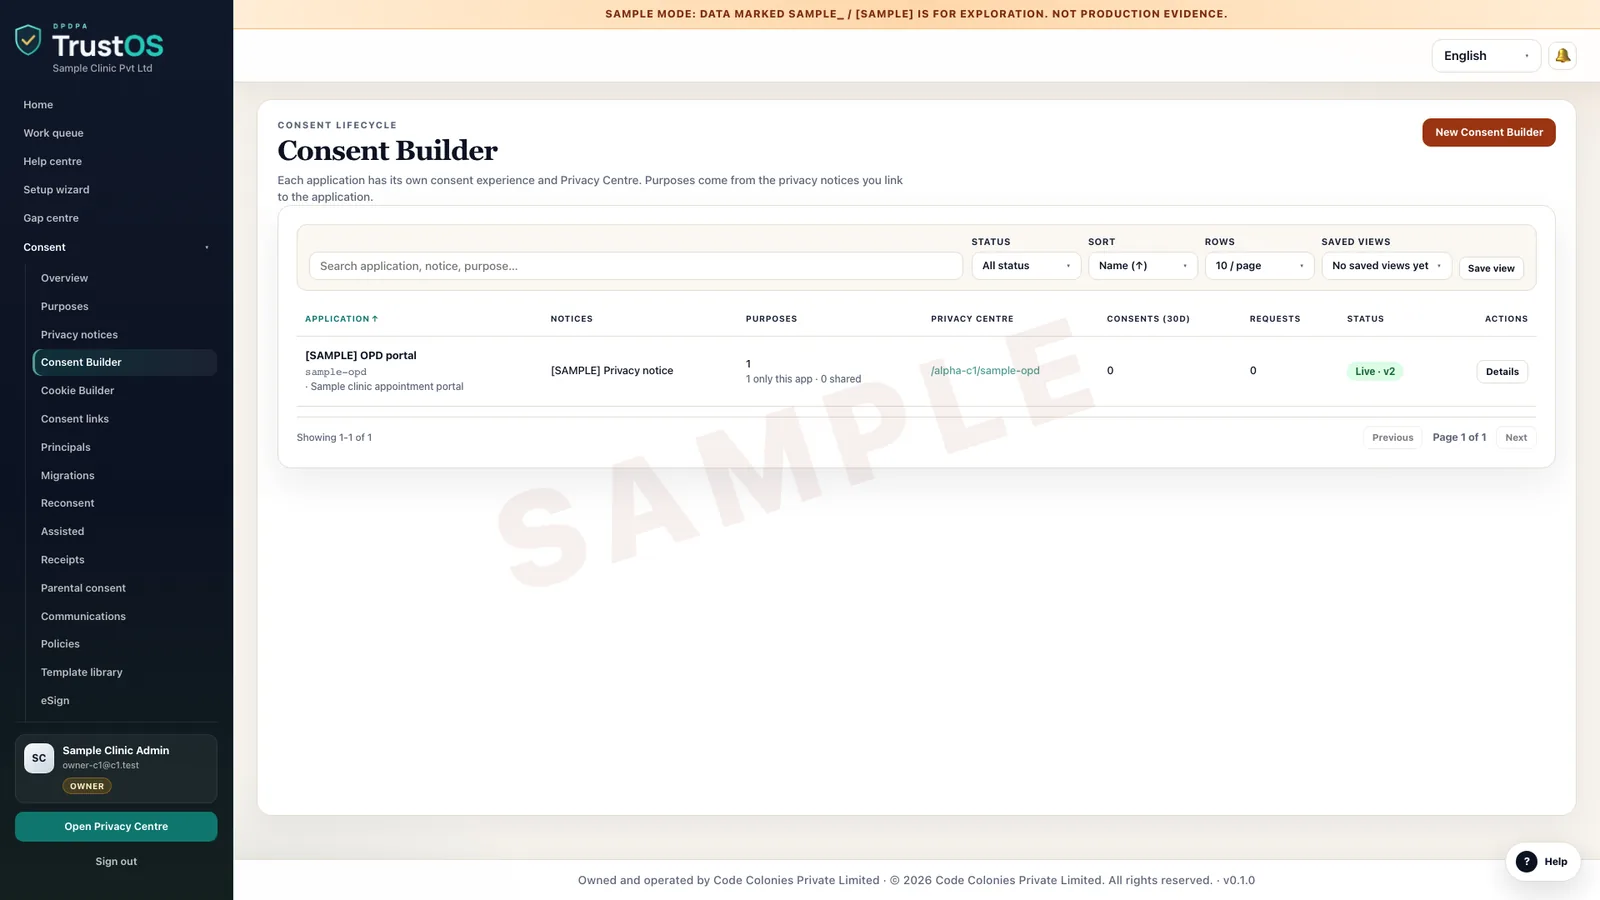Click the New Consent Builder button
This screenshot has height=900, width=1600.
tap(1489, 132)
